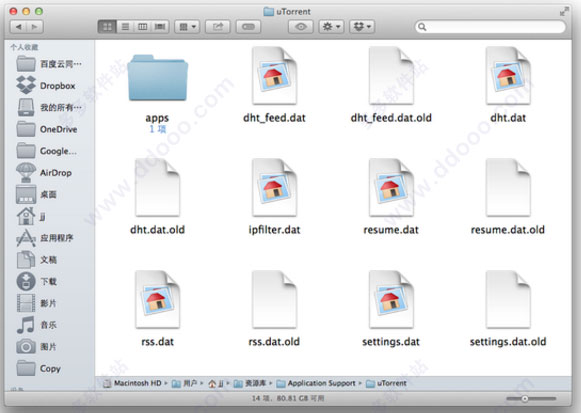Open Music in the sidebar
581x413 pixels.
[x=36, y=325]
